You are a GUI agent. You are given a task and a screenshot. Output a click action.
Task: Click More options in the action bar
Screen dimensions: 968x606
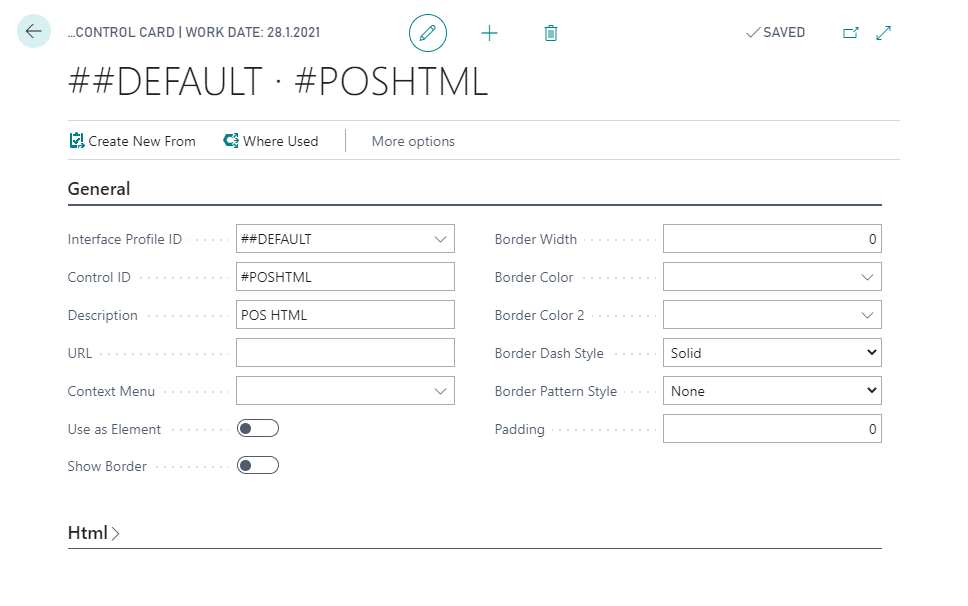click(x=413, y=141)
